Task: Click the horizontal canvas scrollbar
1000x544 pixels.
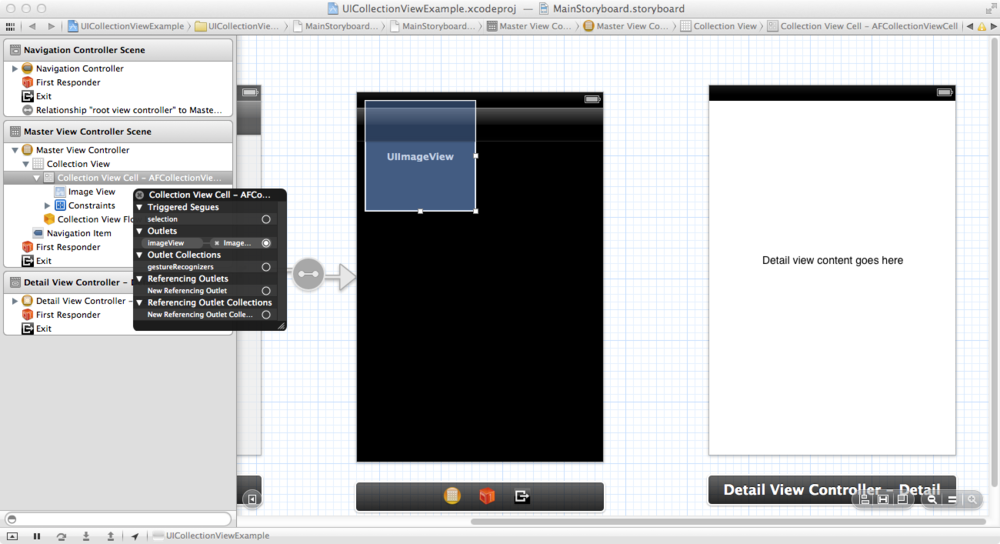Action: (700, 521)
